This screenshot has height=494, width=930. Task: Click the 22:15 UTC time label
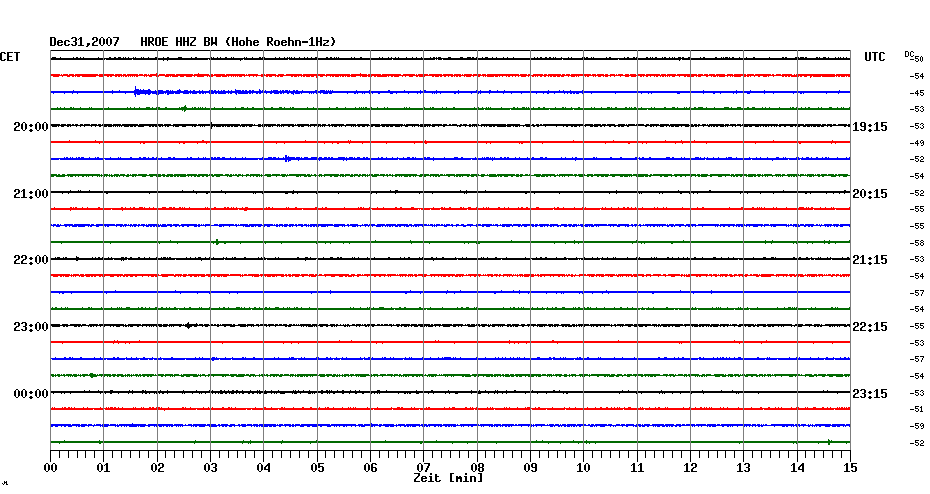(x=870, y=327)
